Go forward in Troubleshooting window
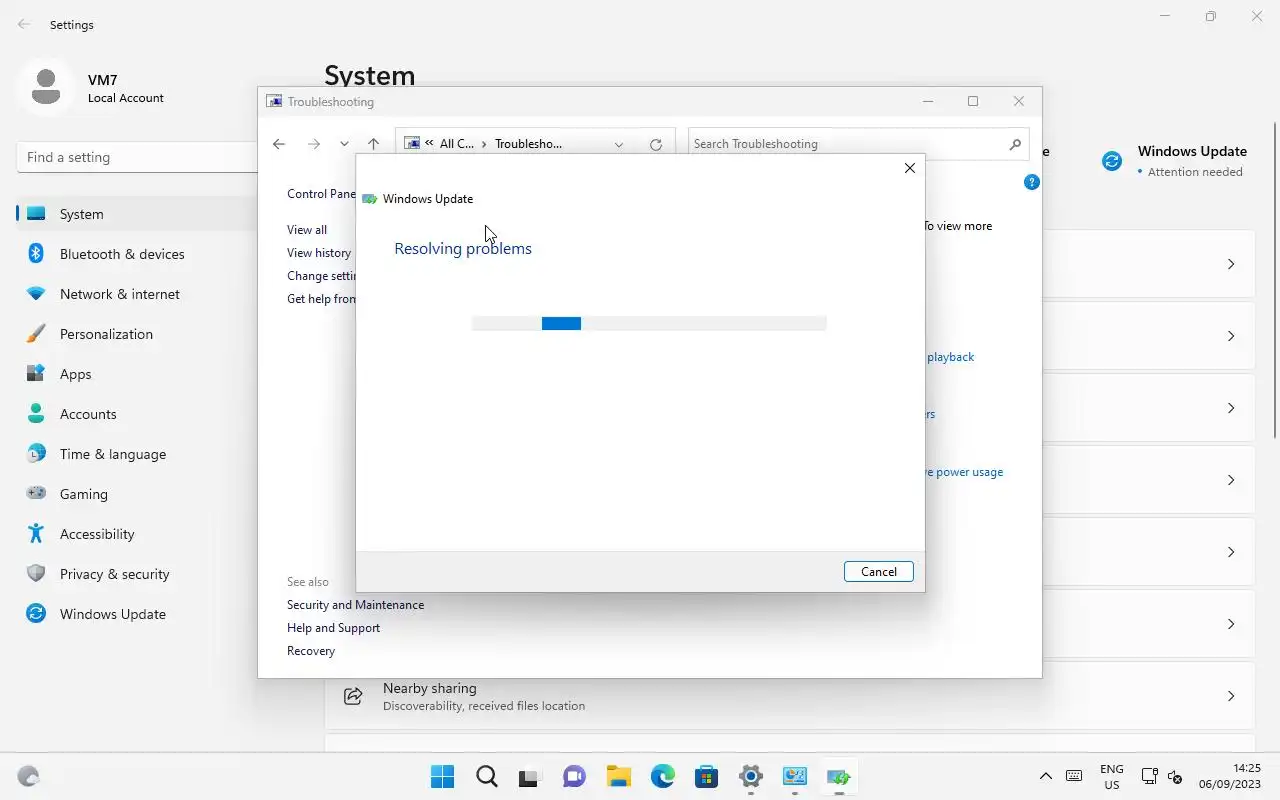 (313, 144)
